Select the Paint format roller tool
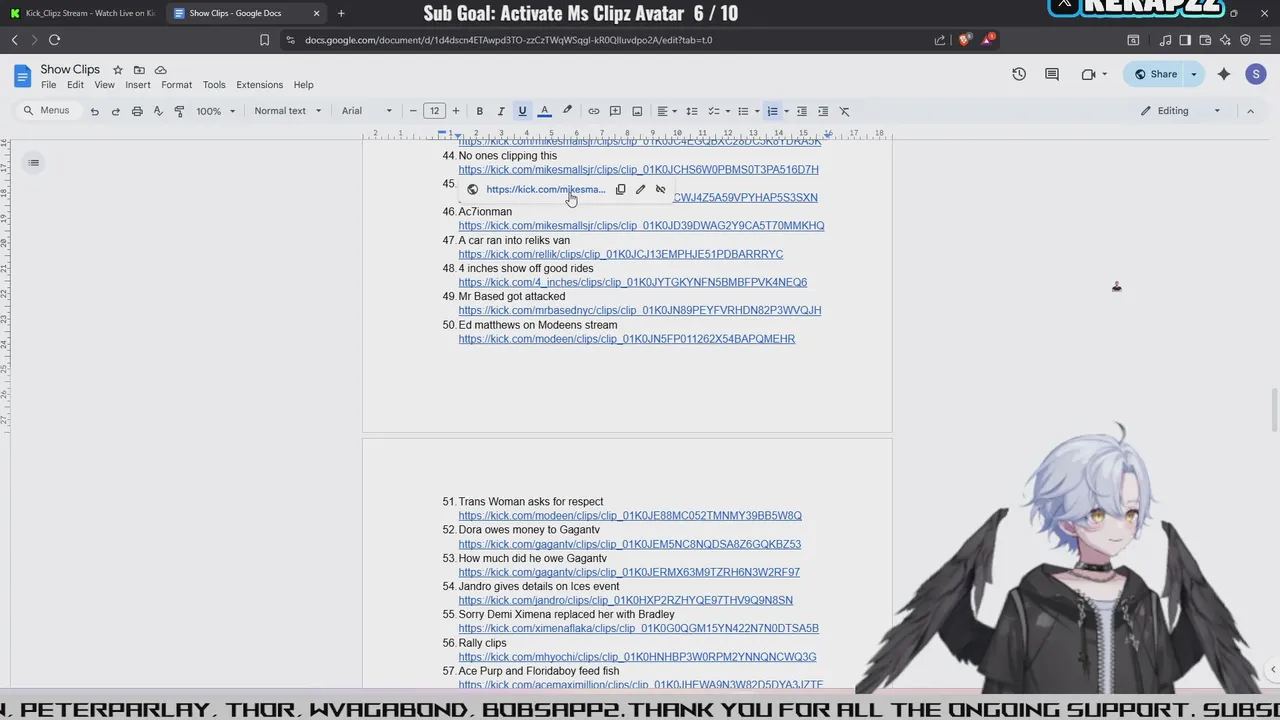The image size is (1280, 720). point(179,111)
